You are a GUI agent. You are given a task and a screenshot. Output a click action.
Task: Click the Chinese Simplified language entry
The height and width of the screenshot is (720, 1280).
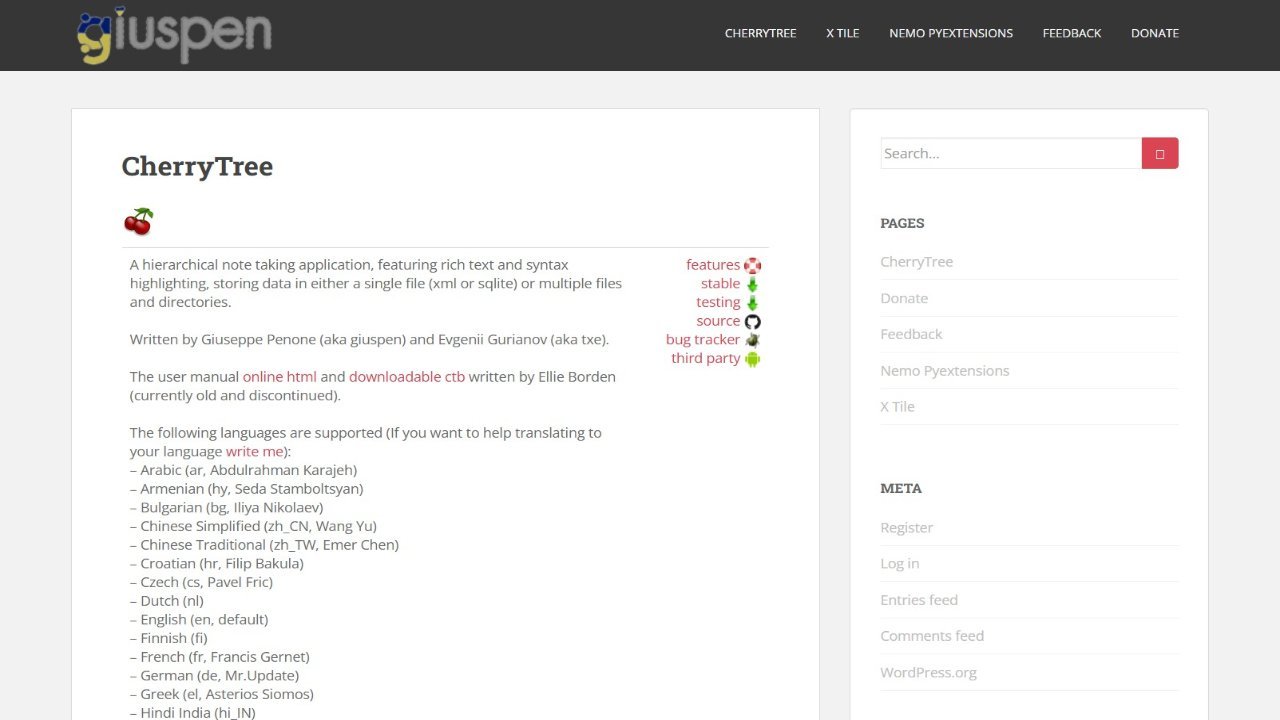(x=253, y=526)
